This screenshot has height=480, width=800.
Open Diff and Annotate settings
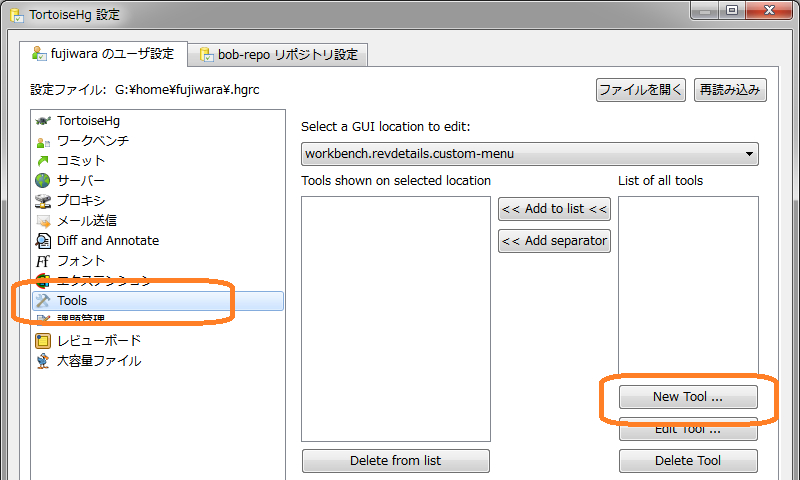pyautogui.click(x=158, y=241)
